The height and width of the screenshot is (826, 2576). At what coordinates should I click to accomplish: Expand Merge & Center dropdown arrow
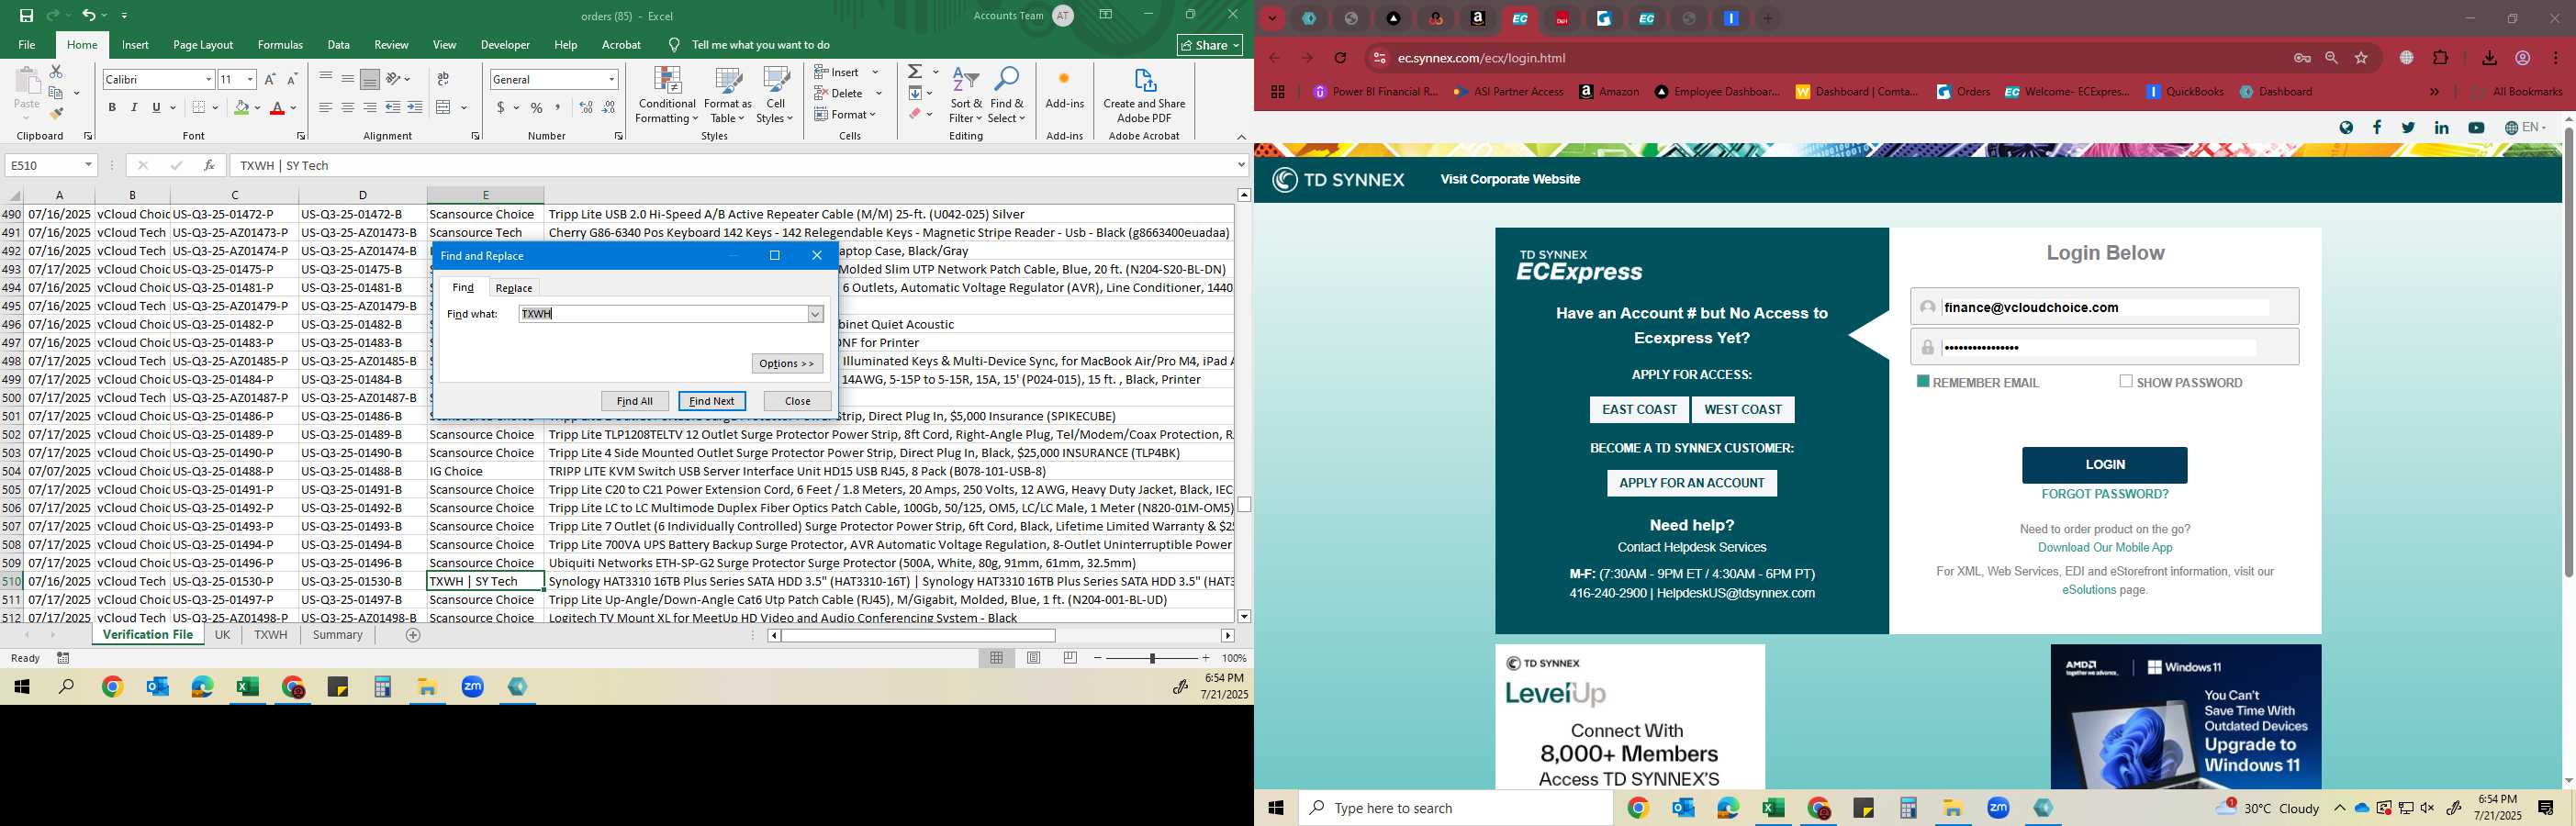[x=464, y=108]
